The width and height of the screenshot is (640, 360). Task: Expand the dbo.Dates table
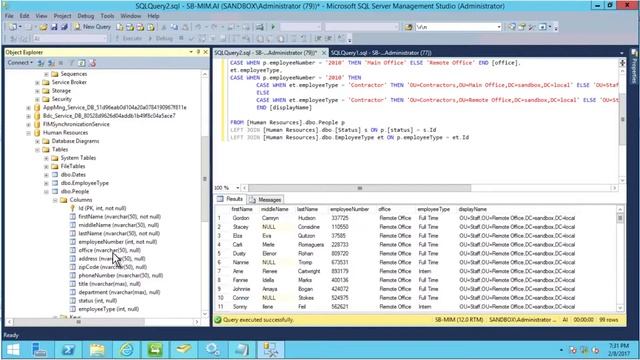coord(46,175)
